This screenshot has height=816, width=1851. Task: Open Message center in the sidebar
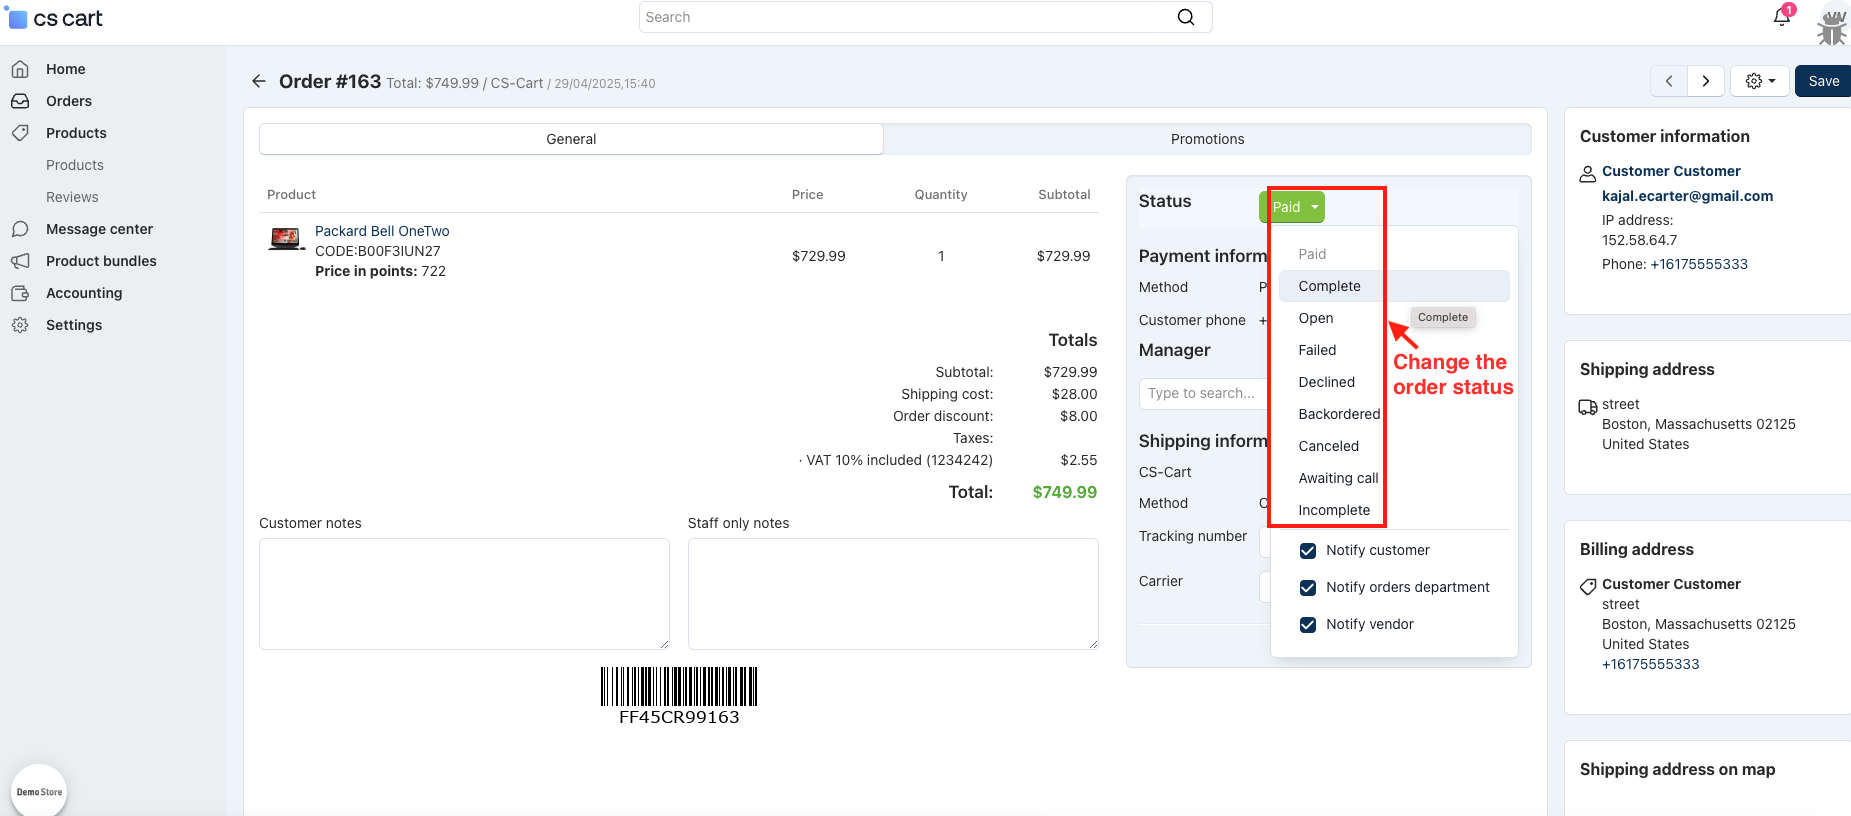point(99,229)
